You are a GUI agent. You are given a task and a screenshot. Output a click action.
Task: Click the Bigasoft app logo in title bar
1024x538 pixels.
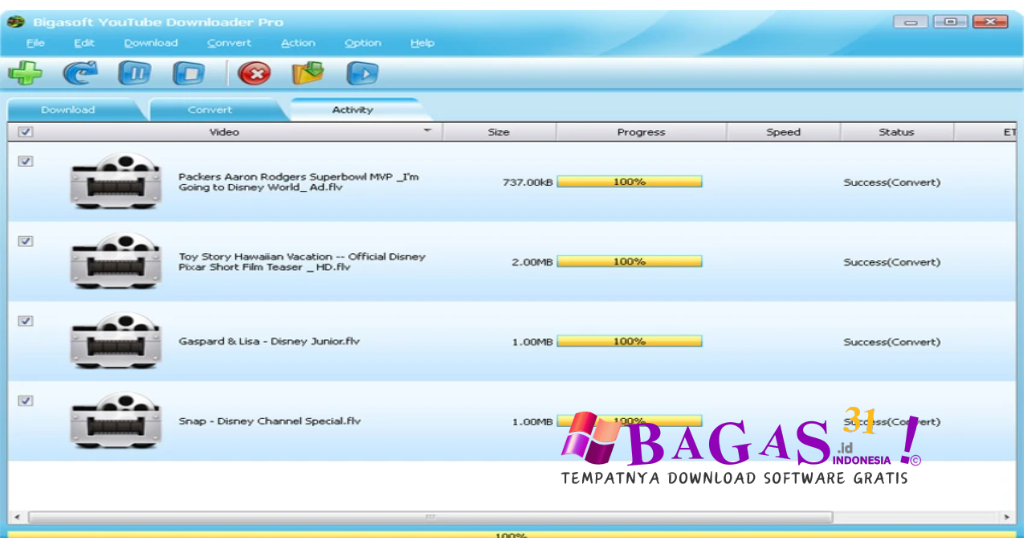point(16,22)
